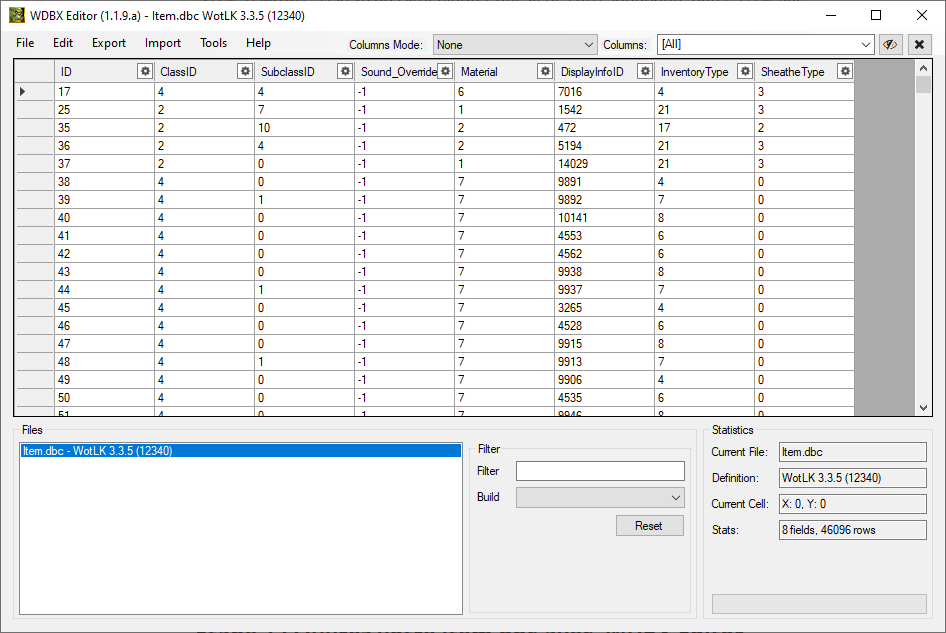Viewport: 946px width, 633px height.
Task: Open the Sound_Override column gear icon
Action: click(445, 71)
